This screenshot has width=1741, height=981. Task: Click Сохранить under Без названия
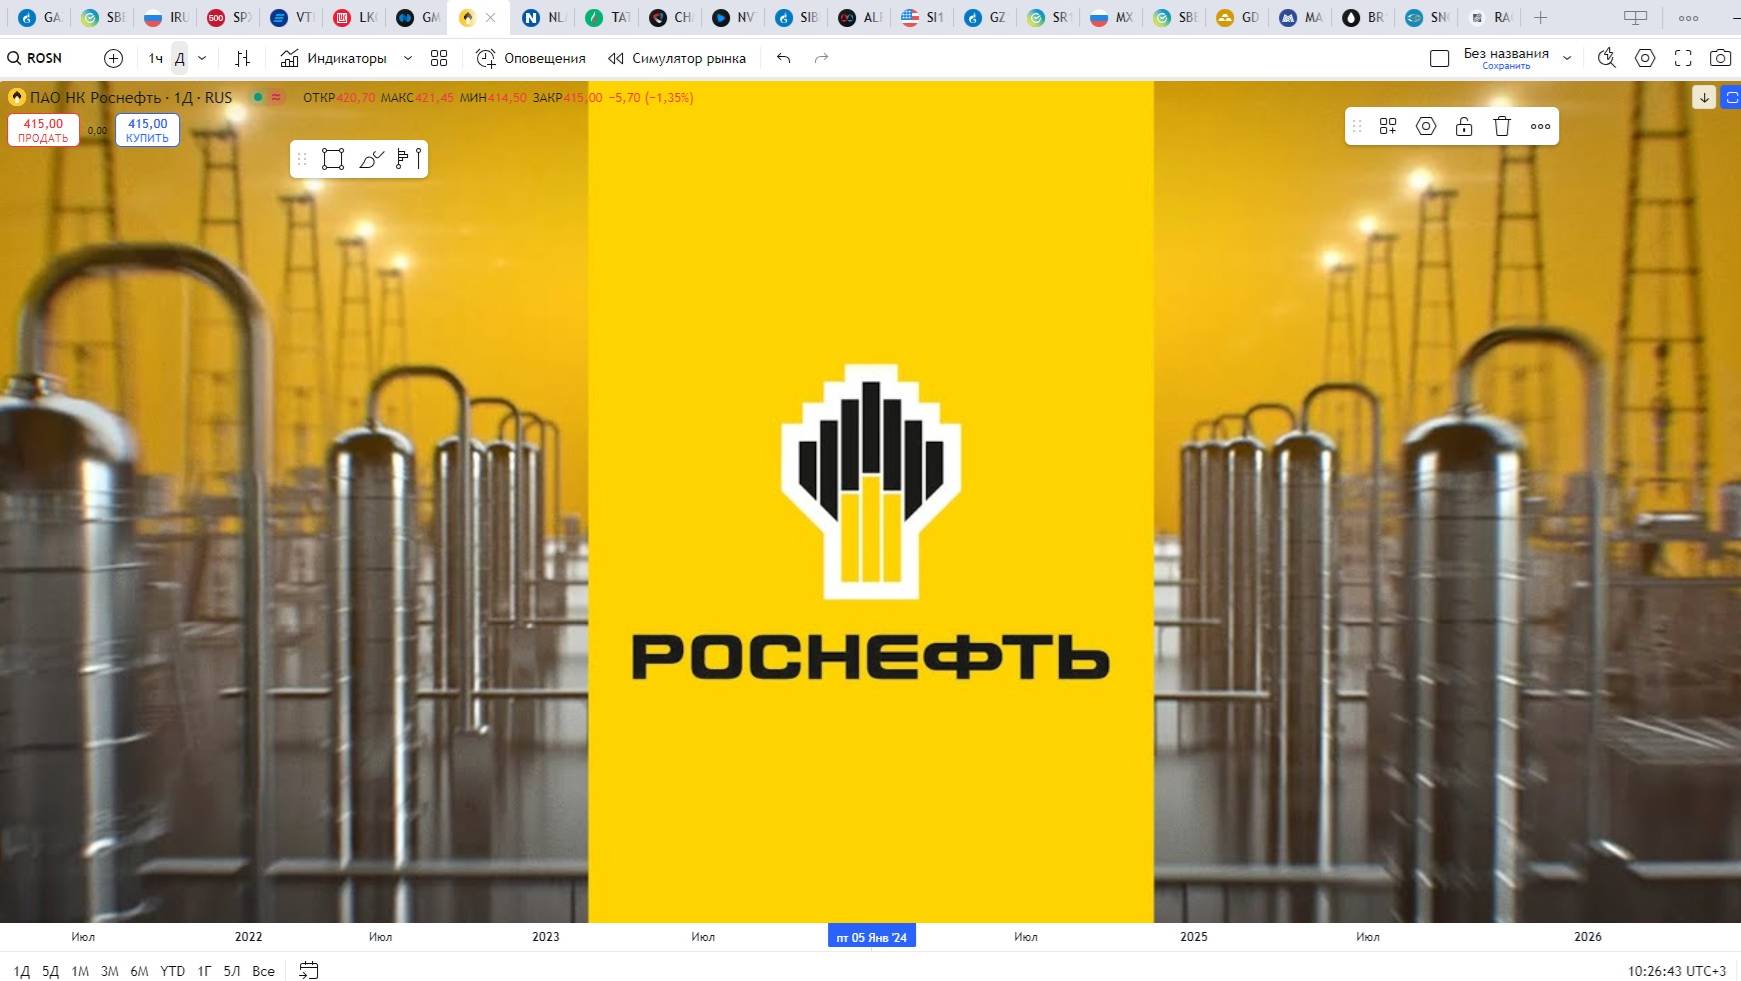click(x=1506, y=66)
